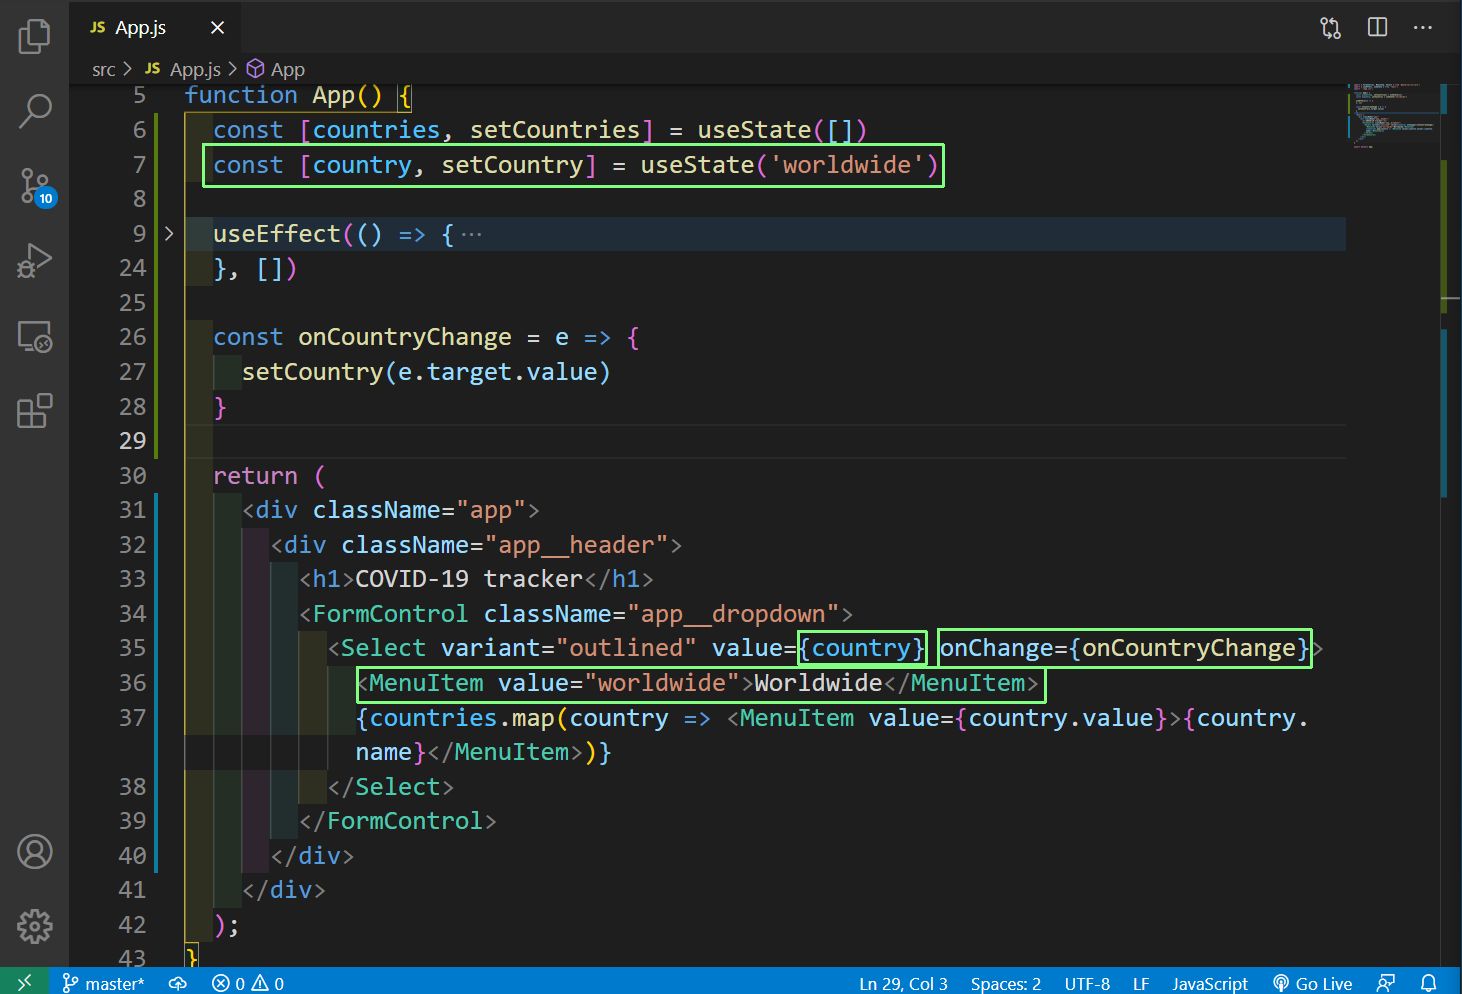1462x994 pixels.
Task: Click className="app__header" text
Action: [505, 545]
